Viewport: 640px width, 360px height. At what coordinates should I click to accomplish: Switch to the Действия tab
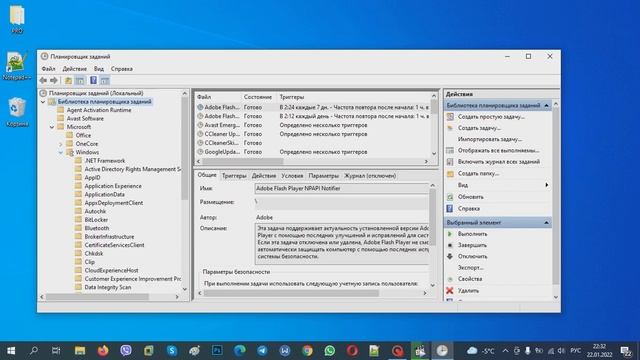pyautogui.click(x=264, y=176)
